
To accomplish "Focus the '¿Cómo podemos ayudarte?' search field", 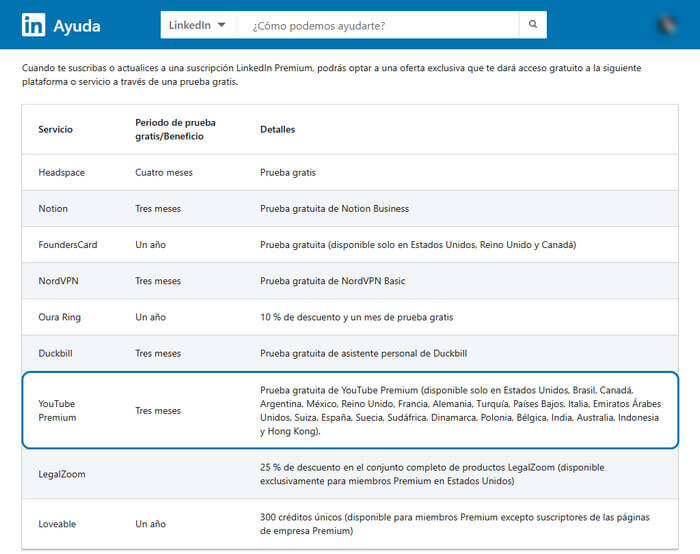I will [378, 25].
